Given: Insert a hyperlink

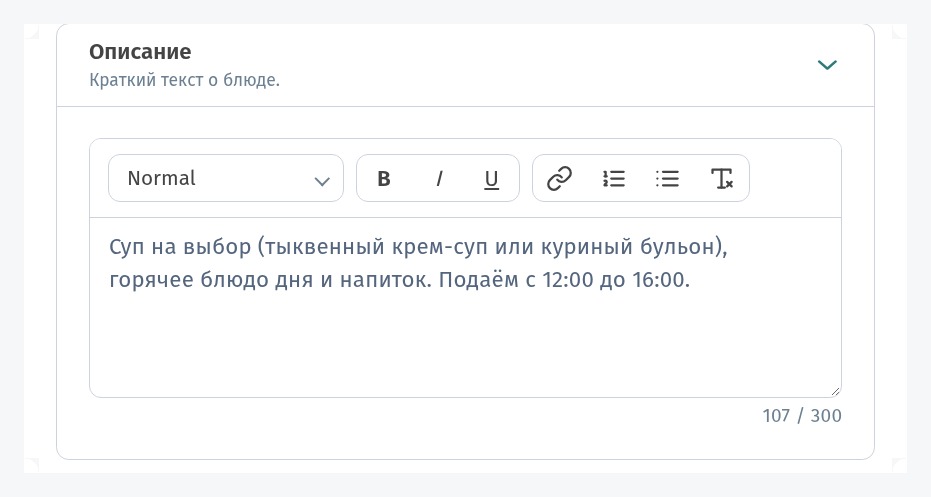Looking at the screenshot, I should coord(559,178).
